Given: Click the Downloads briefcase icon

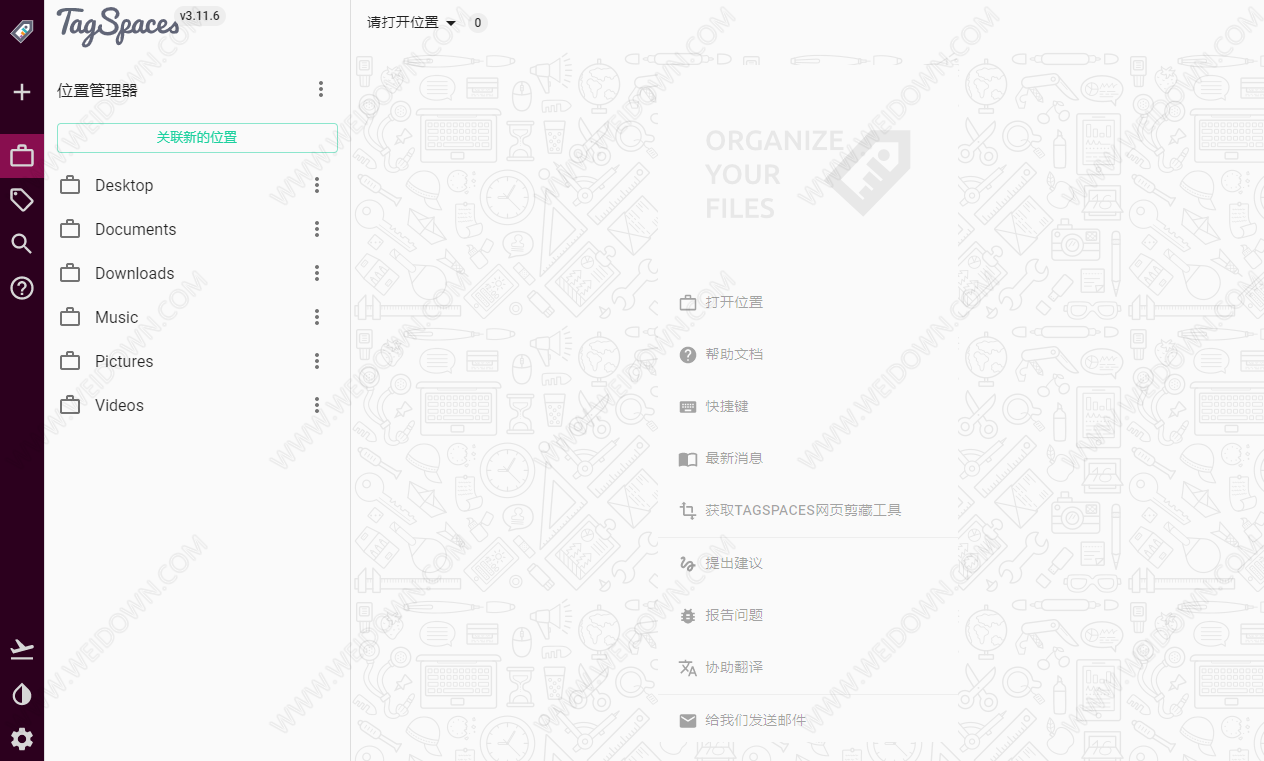Looking at the screenshot, I should coord(70,273).
